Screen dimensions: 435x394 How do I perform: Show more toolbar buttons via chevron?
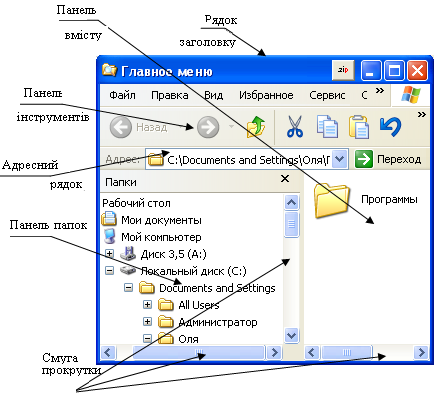click(x=422, y=115)
